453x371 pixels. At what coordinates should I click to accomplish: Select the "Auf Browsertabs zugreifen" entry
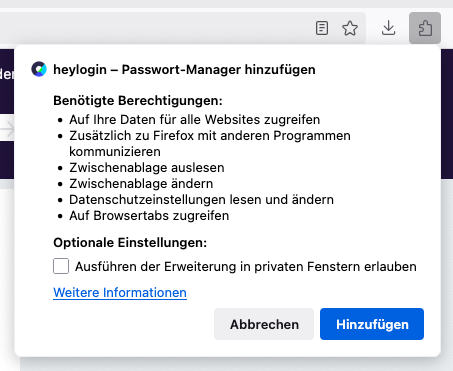[149, 215]
